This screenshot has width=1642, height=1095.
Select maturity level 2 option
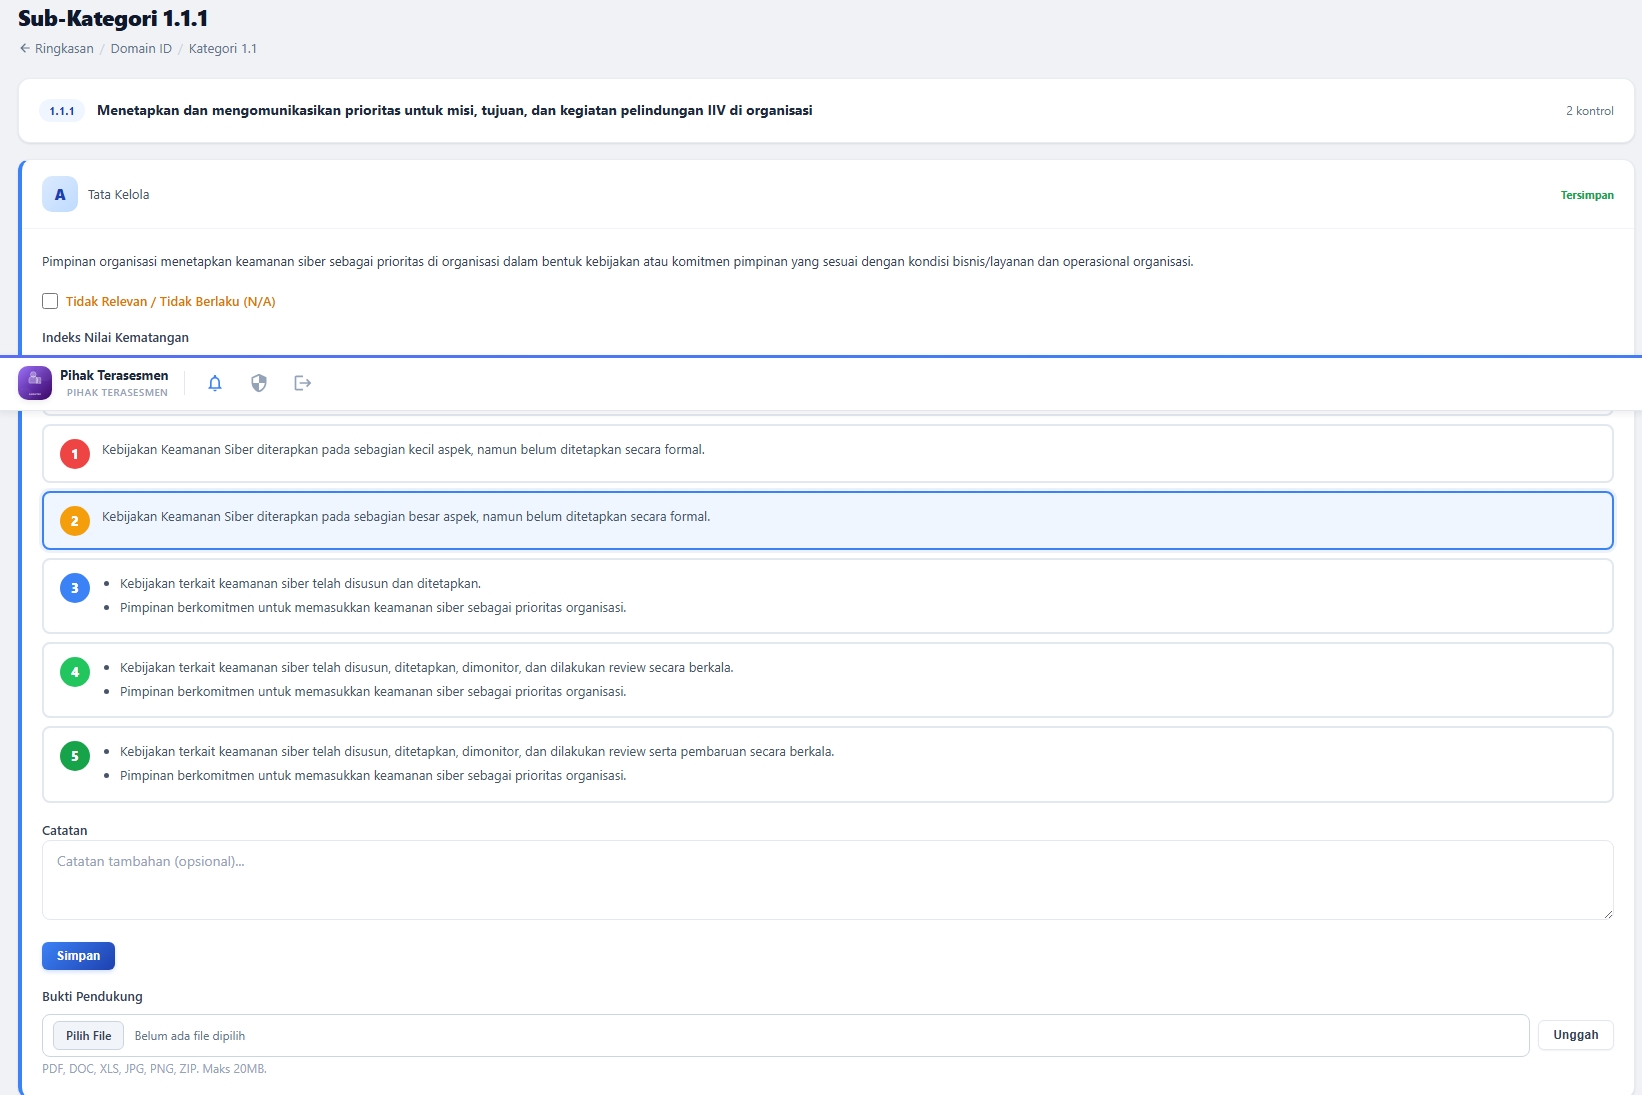(x=827, y=520)
